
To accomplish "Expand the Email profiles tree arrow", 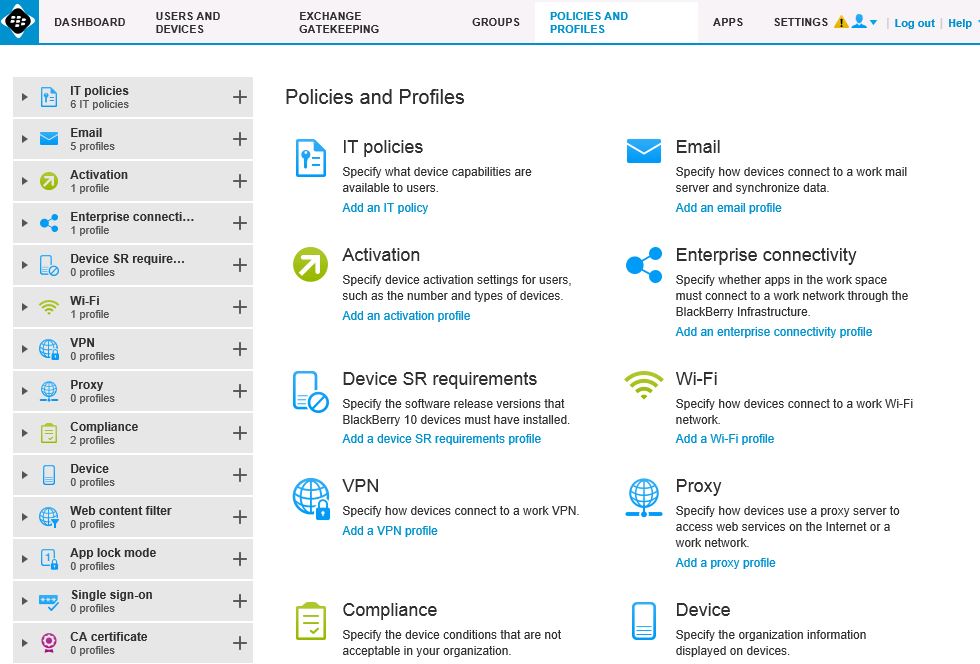I will pyautogui.click(x=24, y=139).
